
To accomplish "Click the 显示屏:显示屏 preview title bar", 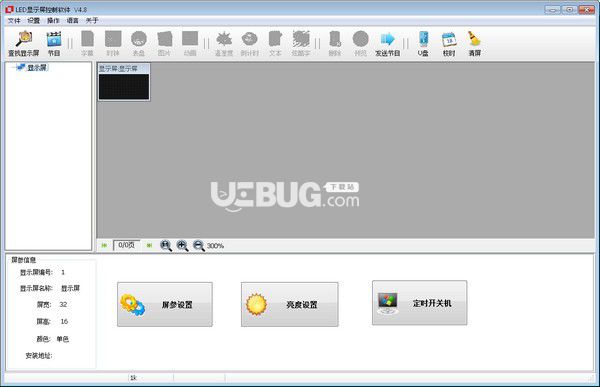I will 124,69.
